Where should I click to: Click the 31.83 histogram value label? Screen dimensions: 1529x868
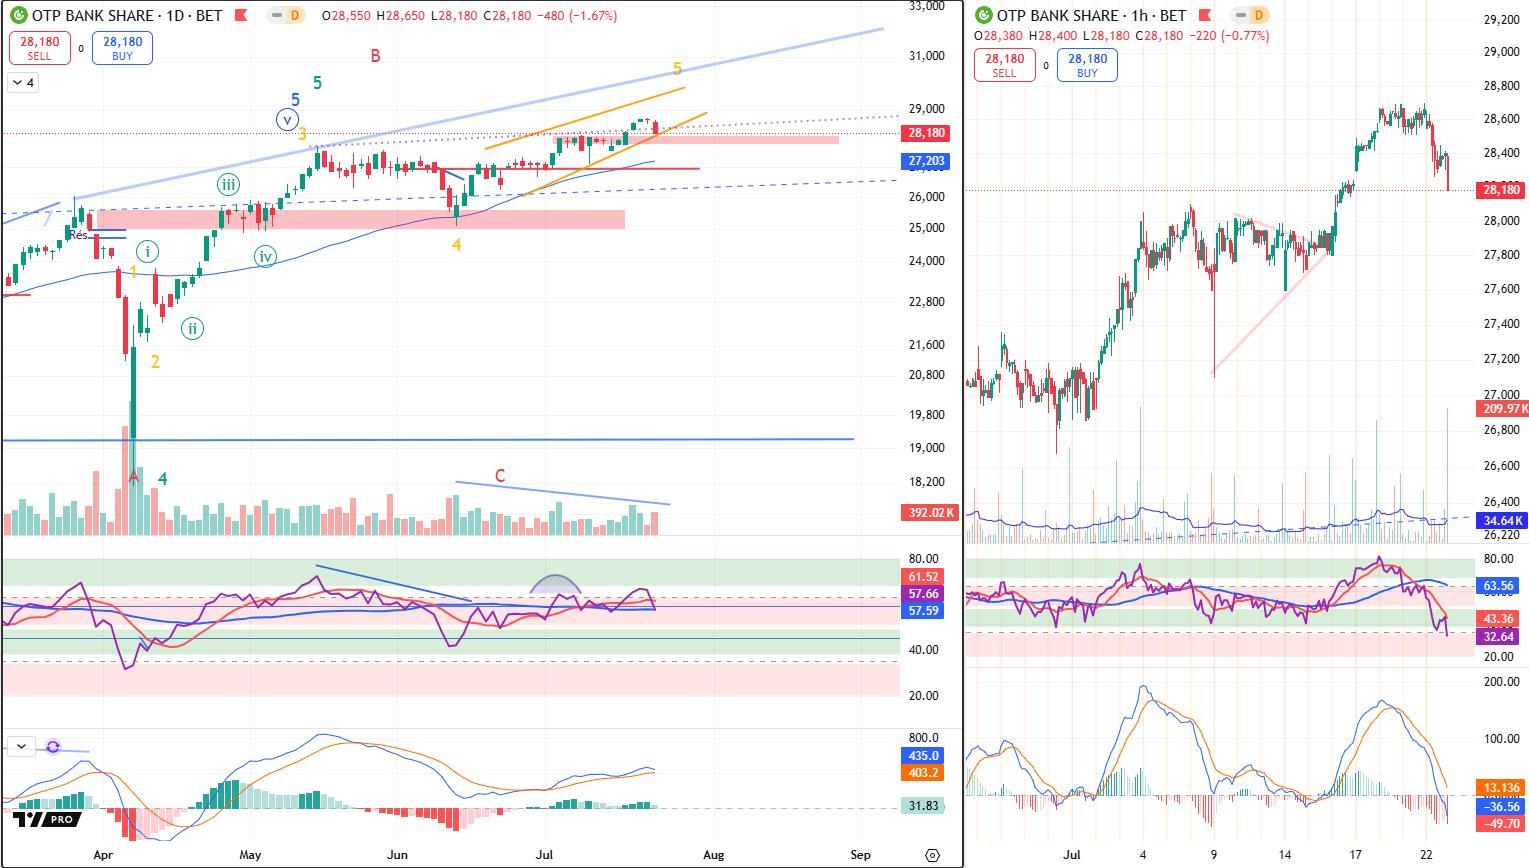click(922, 806)
